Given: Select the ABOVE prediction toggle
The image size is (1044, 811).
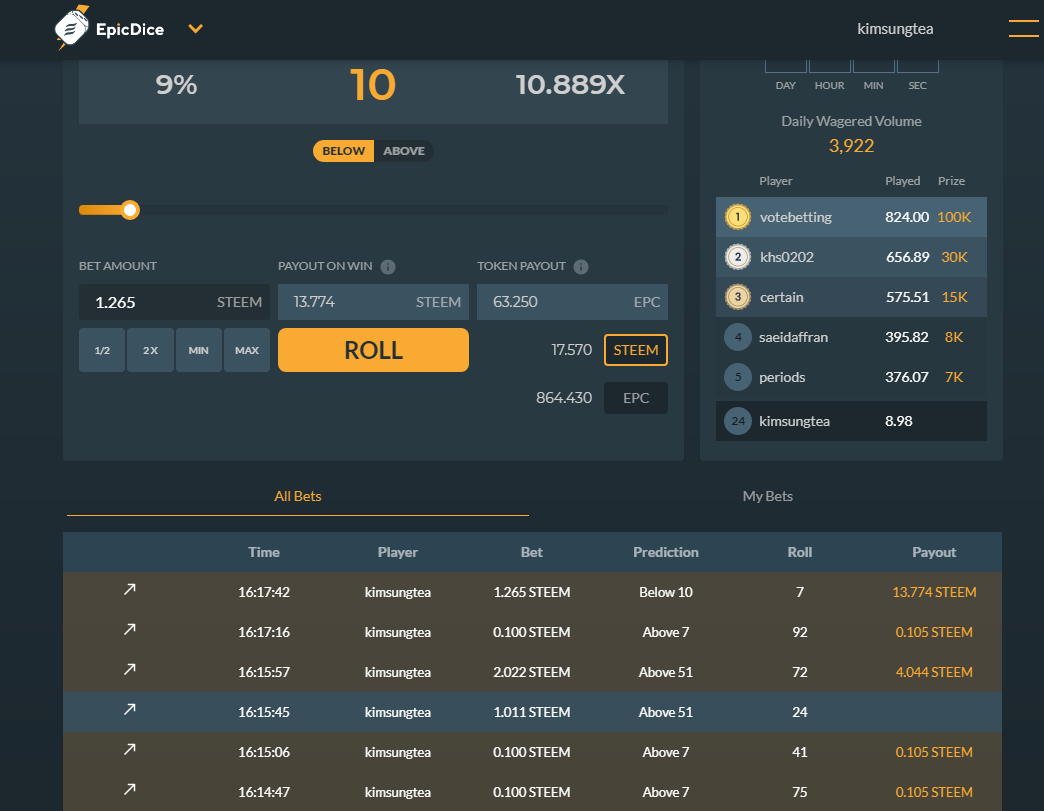Looking at the screenshot, I should 403,151.
